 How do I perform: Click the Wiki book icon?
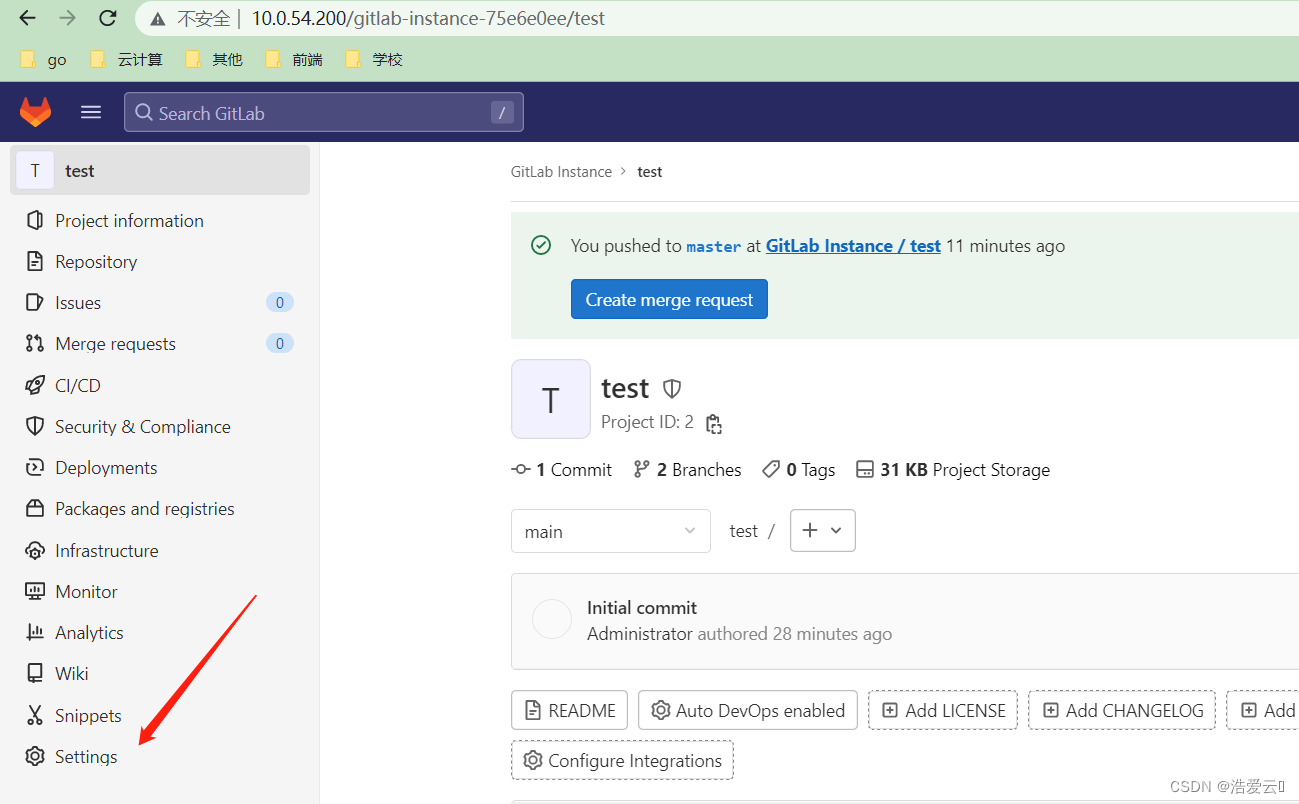click(x=35, y=673)
